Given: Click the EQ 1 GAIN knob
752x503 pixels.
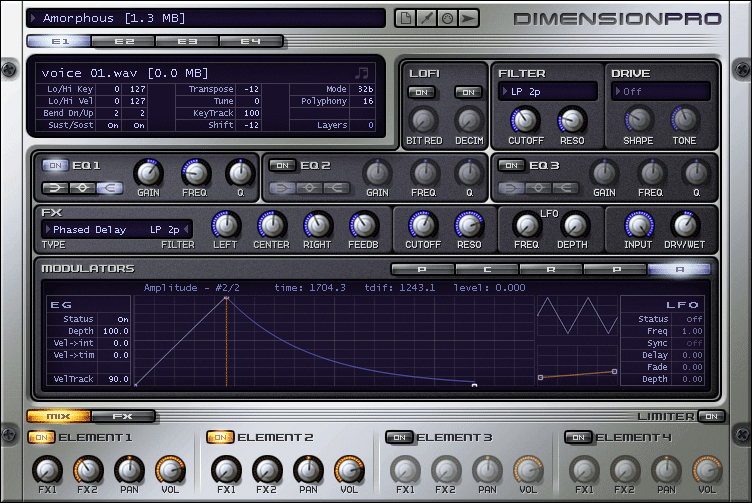Looking at the screenshot, I should [x=148, y=173].
